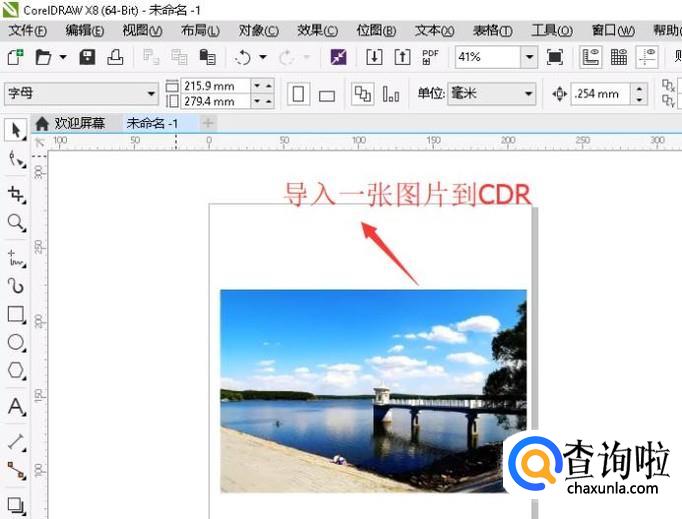Screen dimensions: 682x519
Task: Open the 文本(X) menu
Action: click(435, 30)
